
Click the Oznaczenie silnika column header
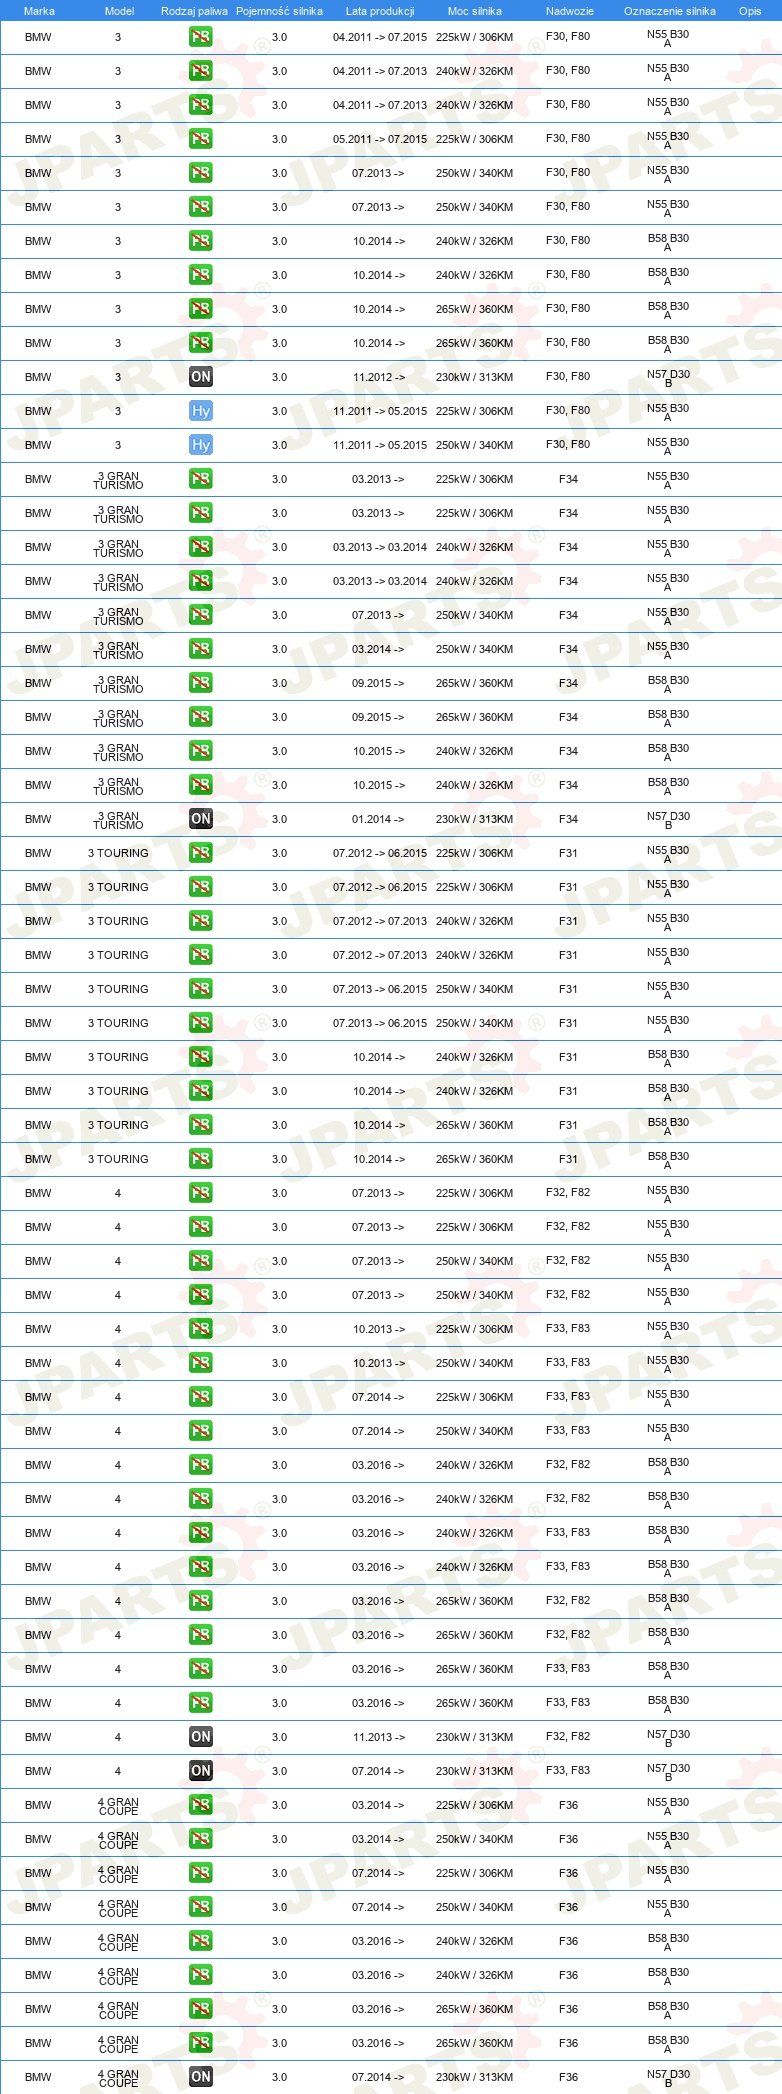point(670,11)
